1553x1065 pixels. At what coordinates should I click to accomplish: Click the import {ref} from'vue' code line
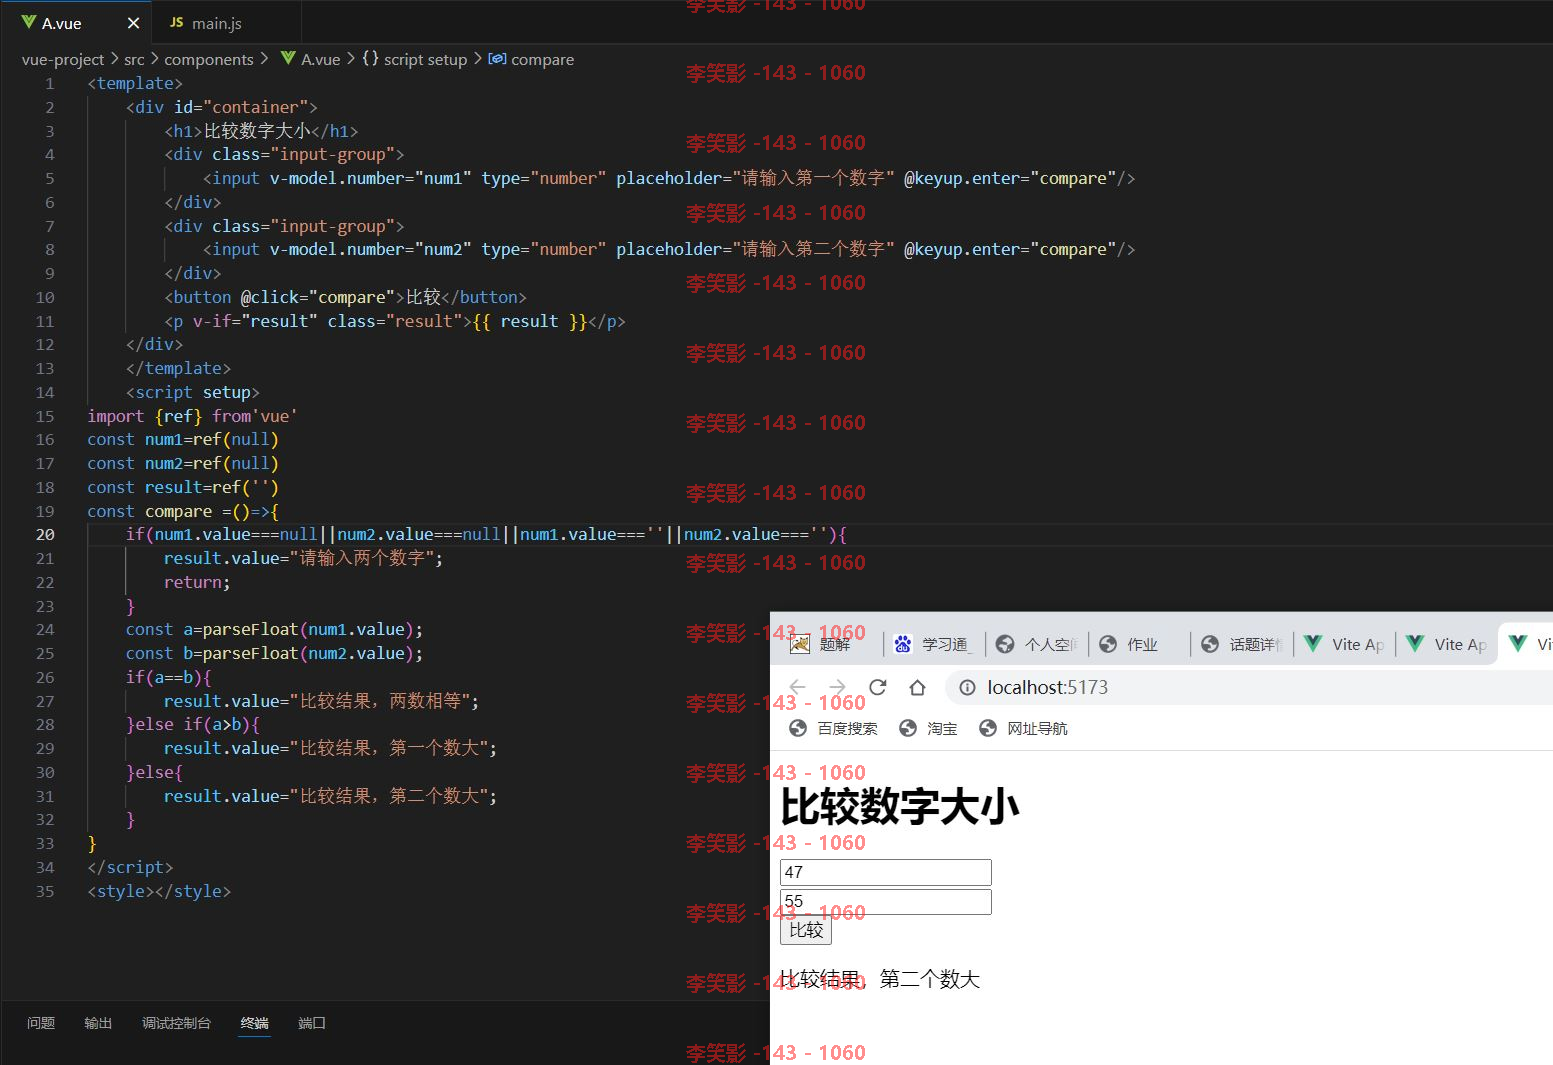pyautogui.click(x=192, y=416)
